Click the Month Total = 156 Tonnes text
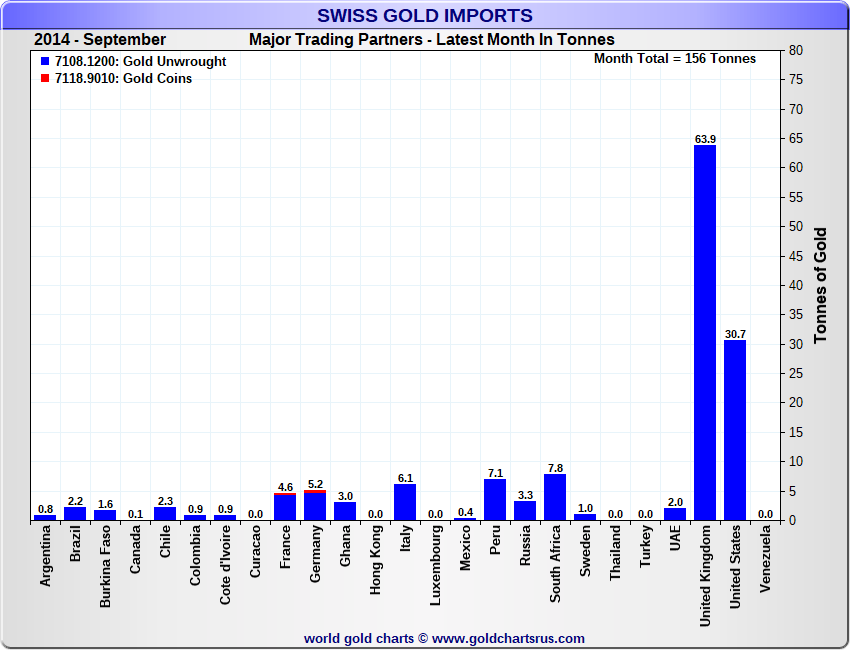 675,59
